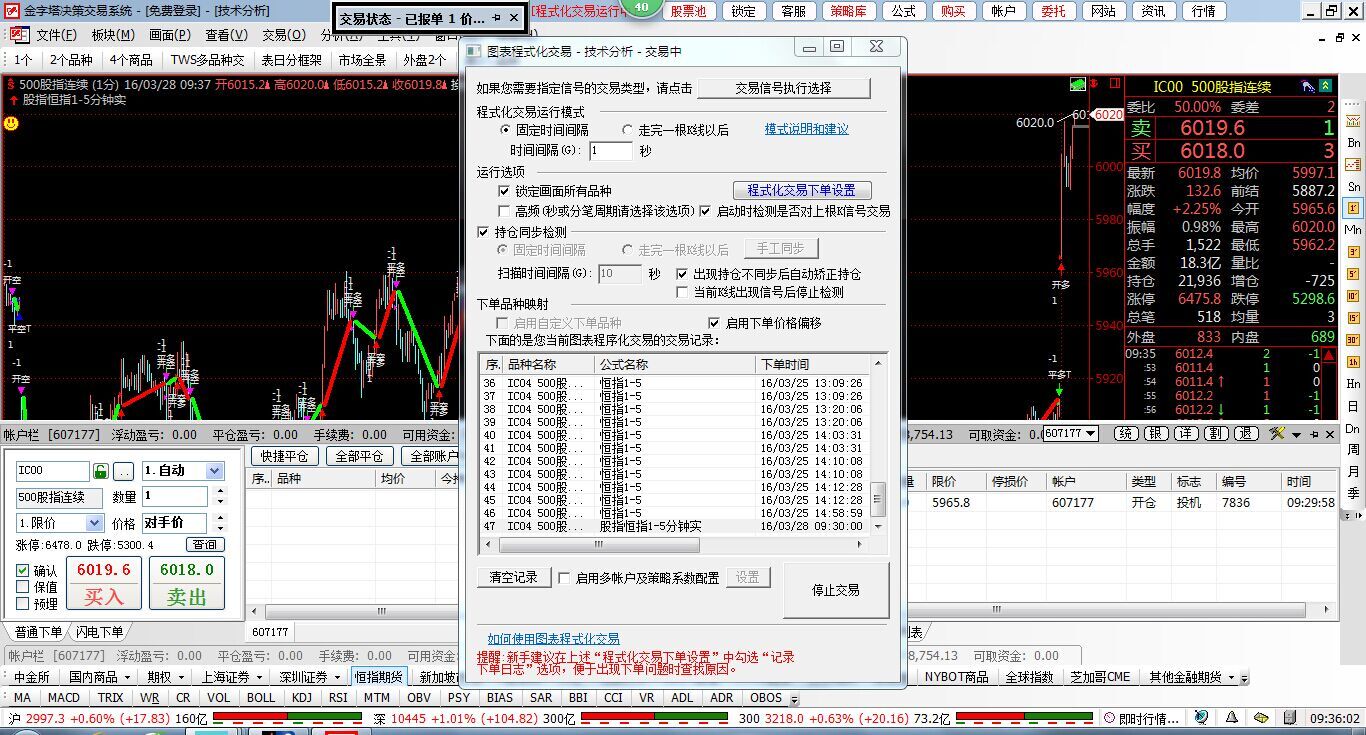The width and height of the screenshot is (1366, 735).
Task: Open the 文件(F) menu
Action: click(57, 36)
